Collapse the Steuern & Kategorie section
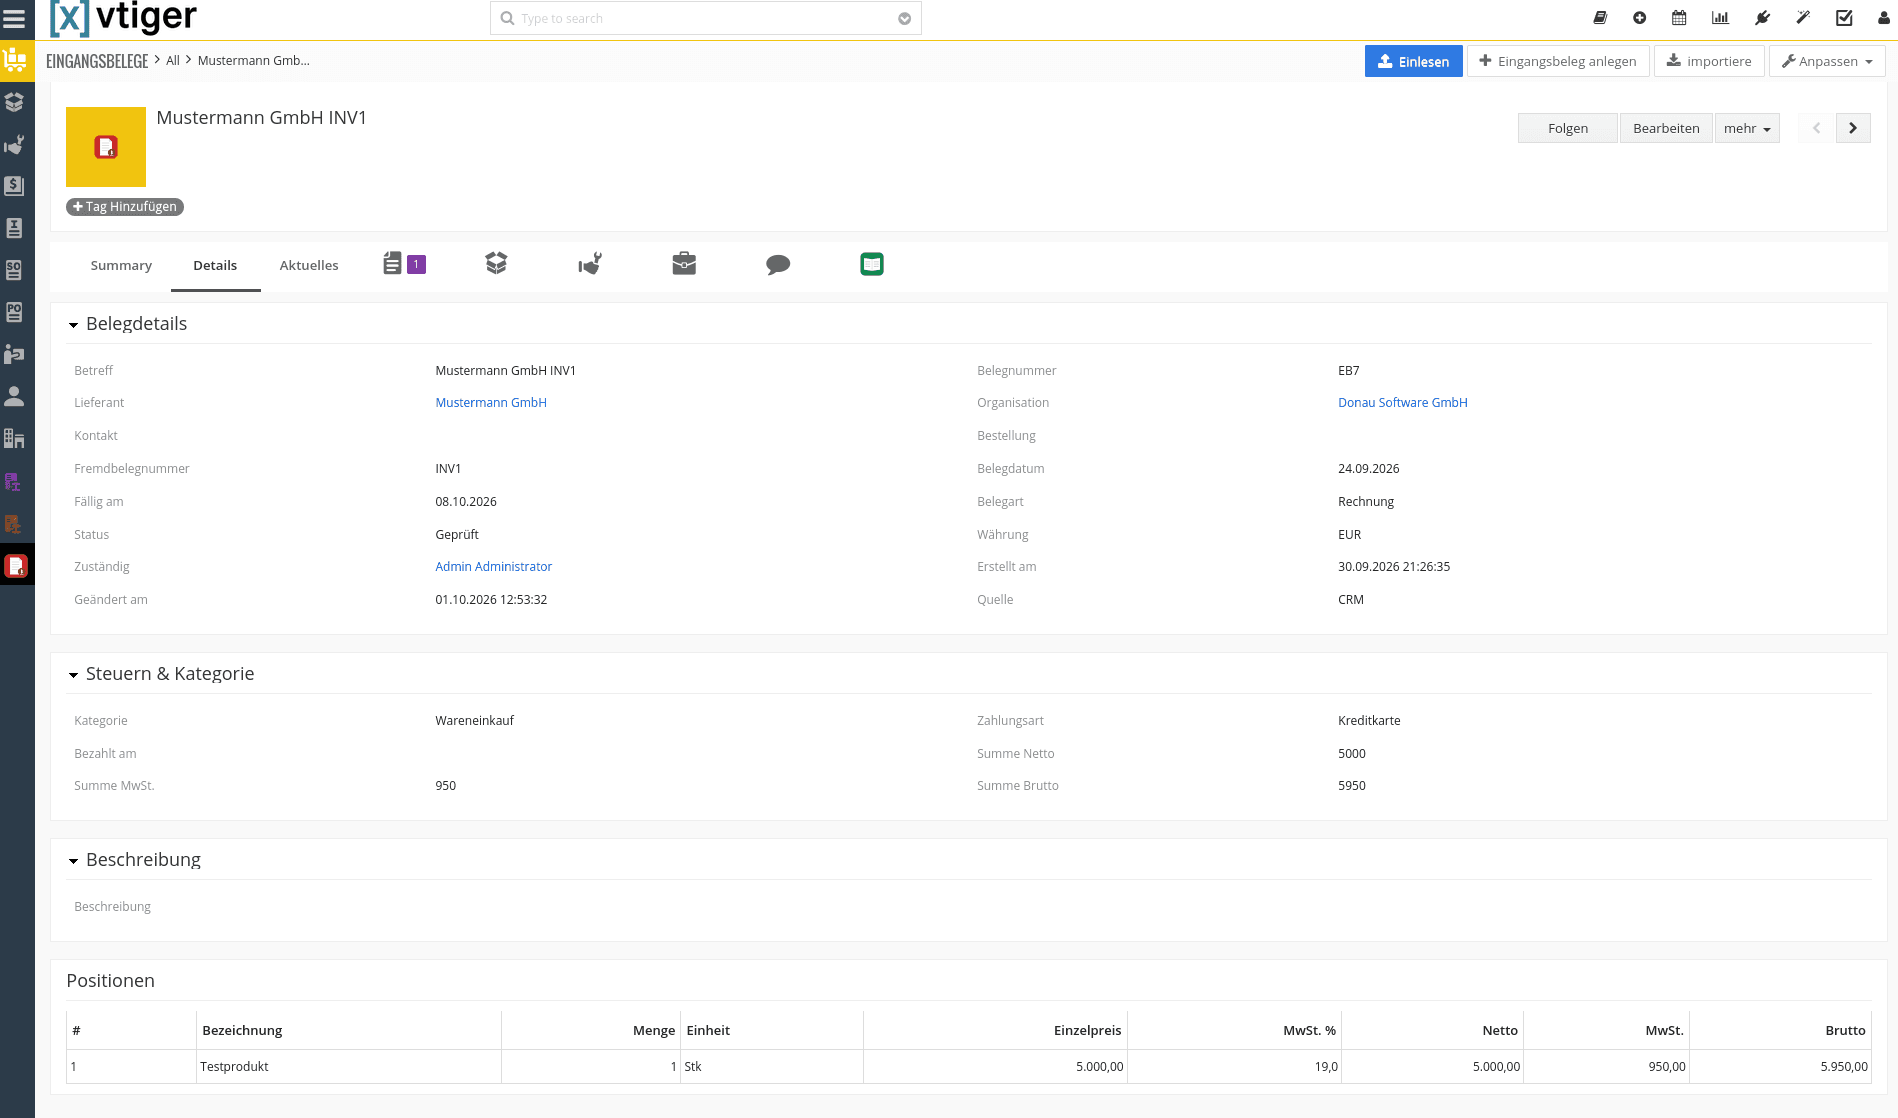The width and height of the screenshot is (1898, 1118). point(73,675)
